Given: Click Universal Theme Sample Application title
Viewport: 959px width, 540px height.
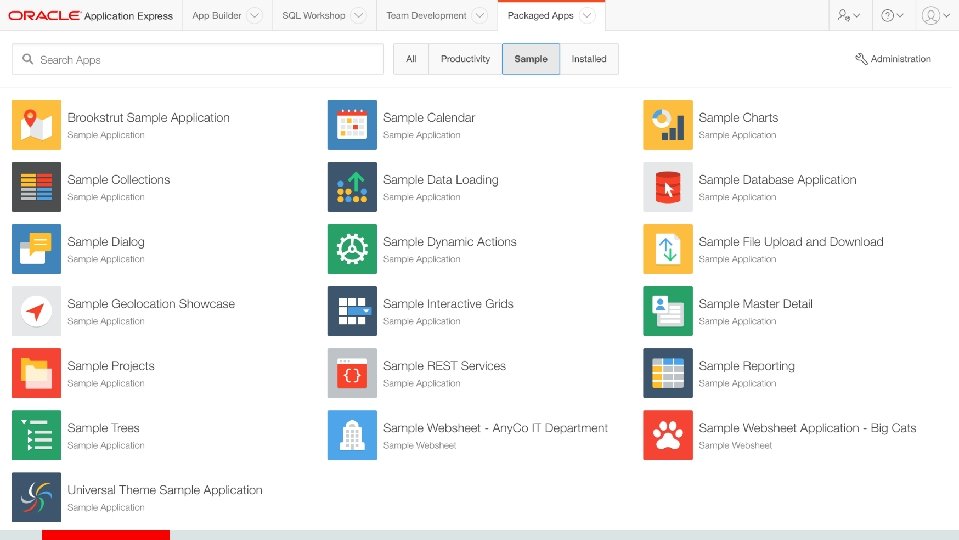Looking at the screenshot, I should pyautogui.click(x=165, y=490).
